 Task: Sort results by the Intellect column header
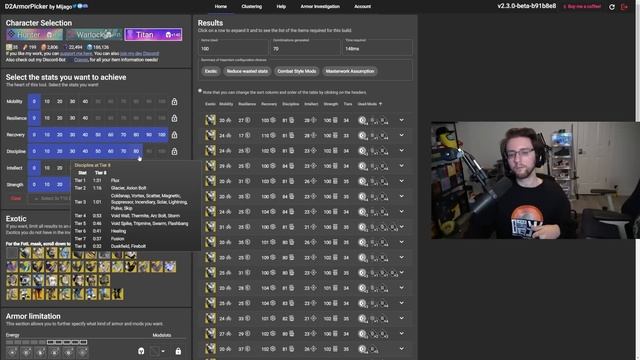[x=311, y=104]
